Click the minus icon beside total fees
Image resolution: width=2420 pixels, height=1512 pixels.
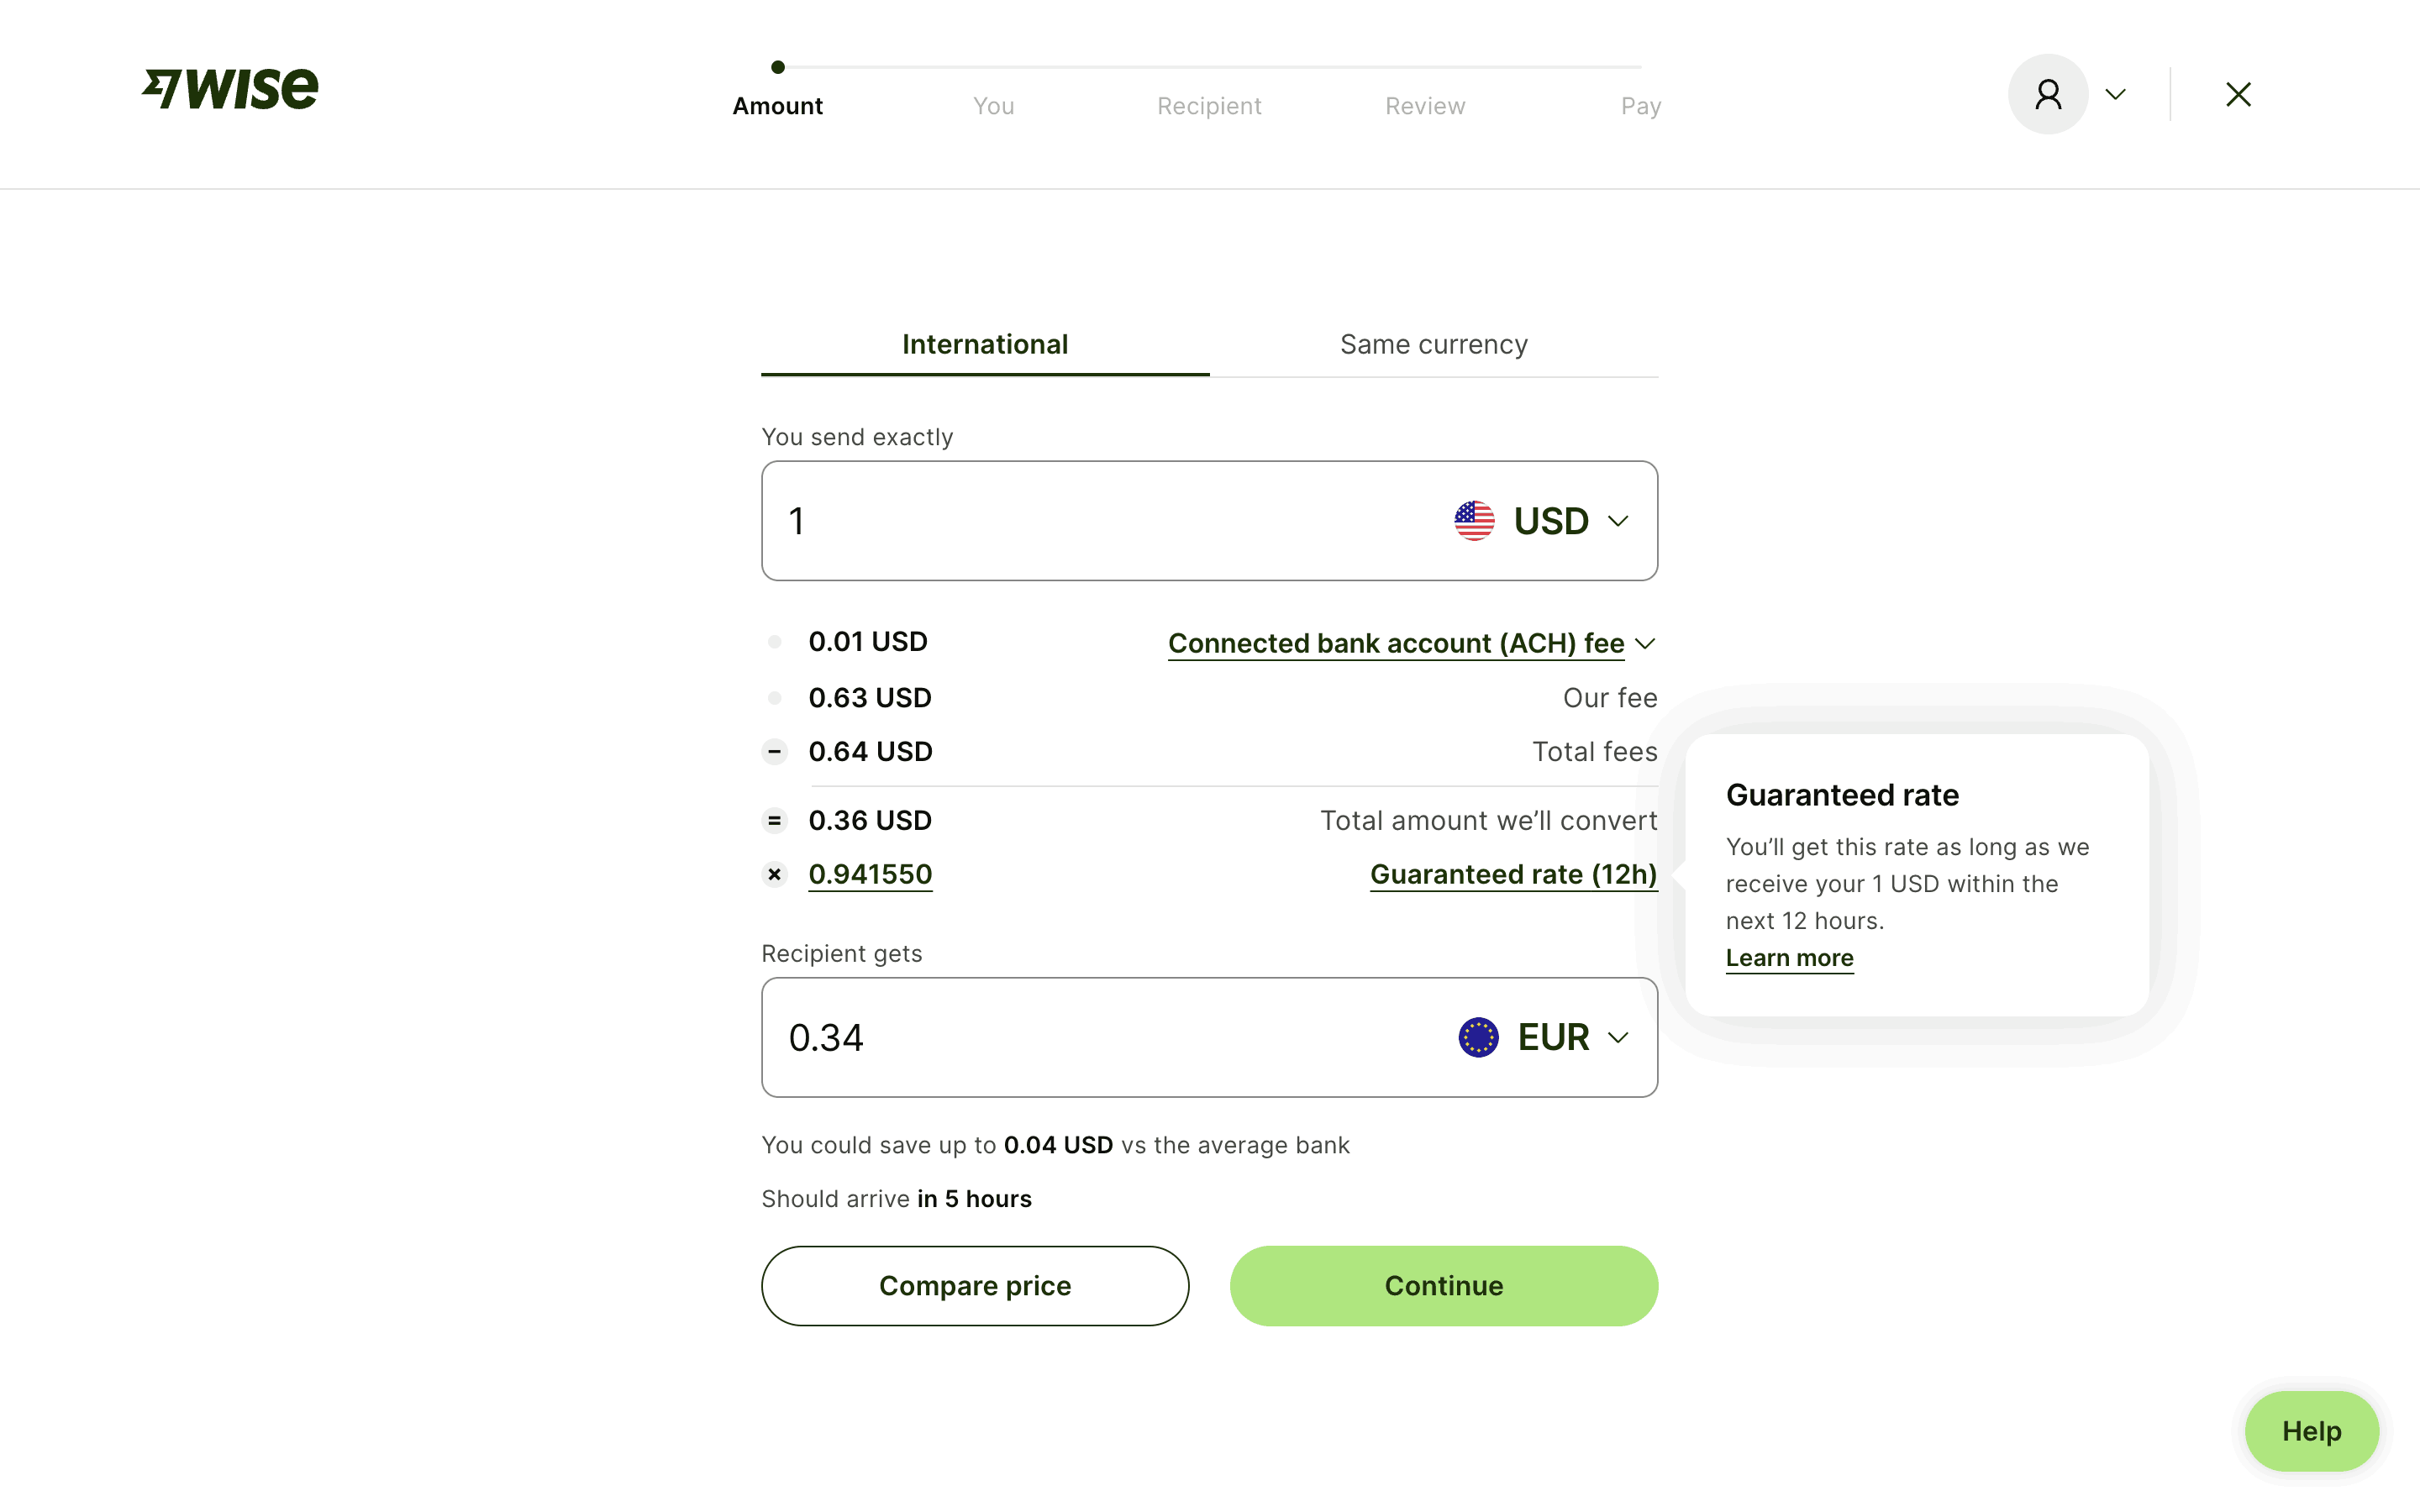(x=774, y=752)
